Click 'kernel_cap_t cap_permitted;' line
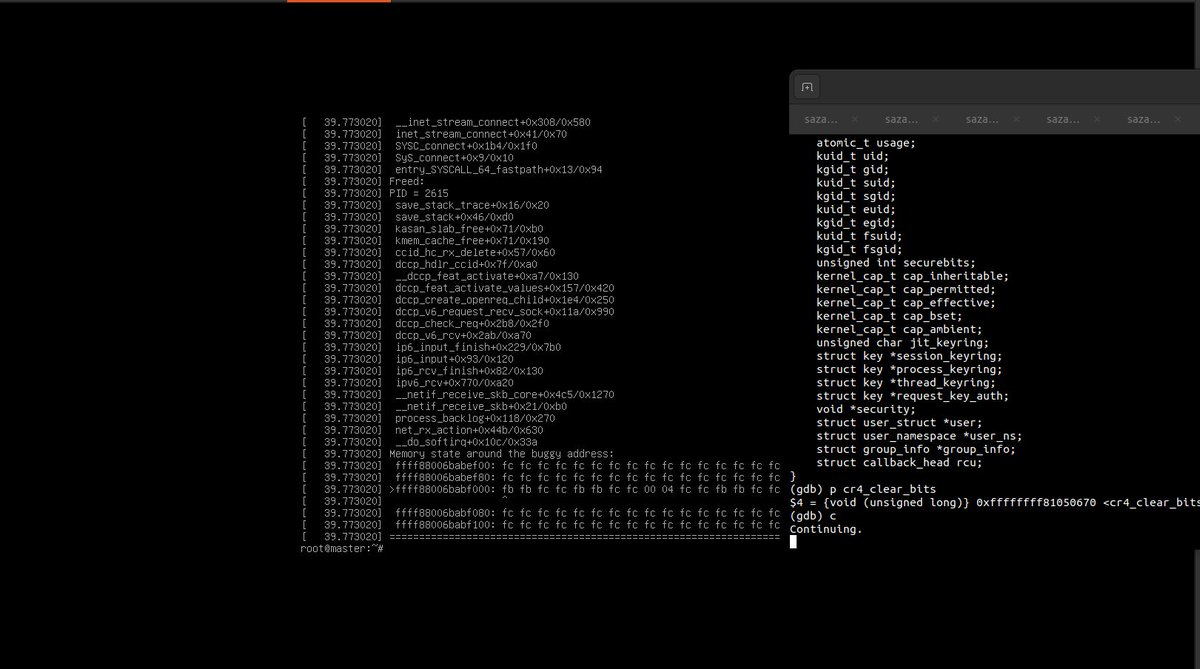 point(906,289)
